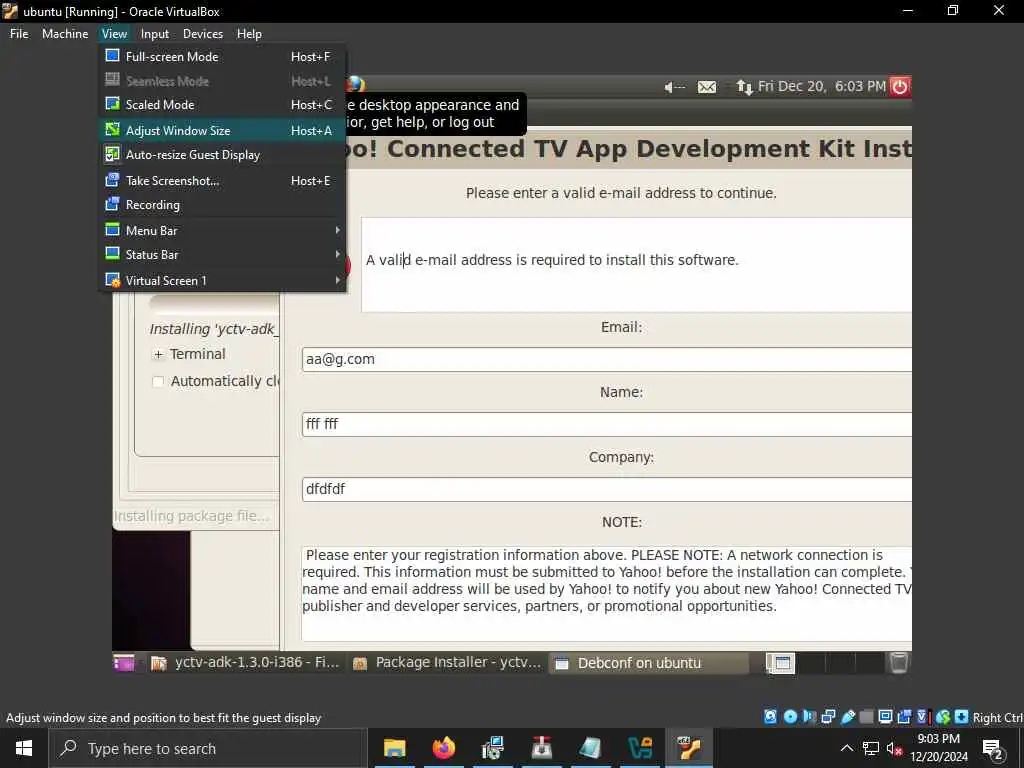The height and width of the screenshot is (768, 1024).
Task: Click Adjust Window Size menu entry
Action: point(222,131)
